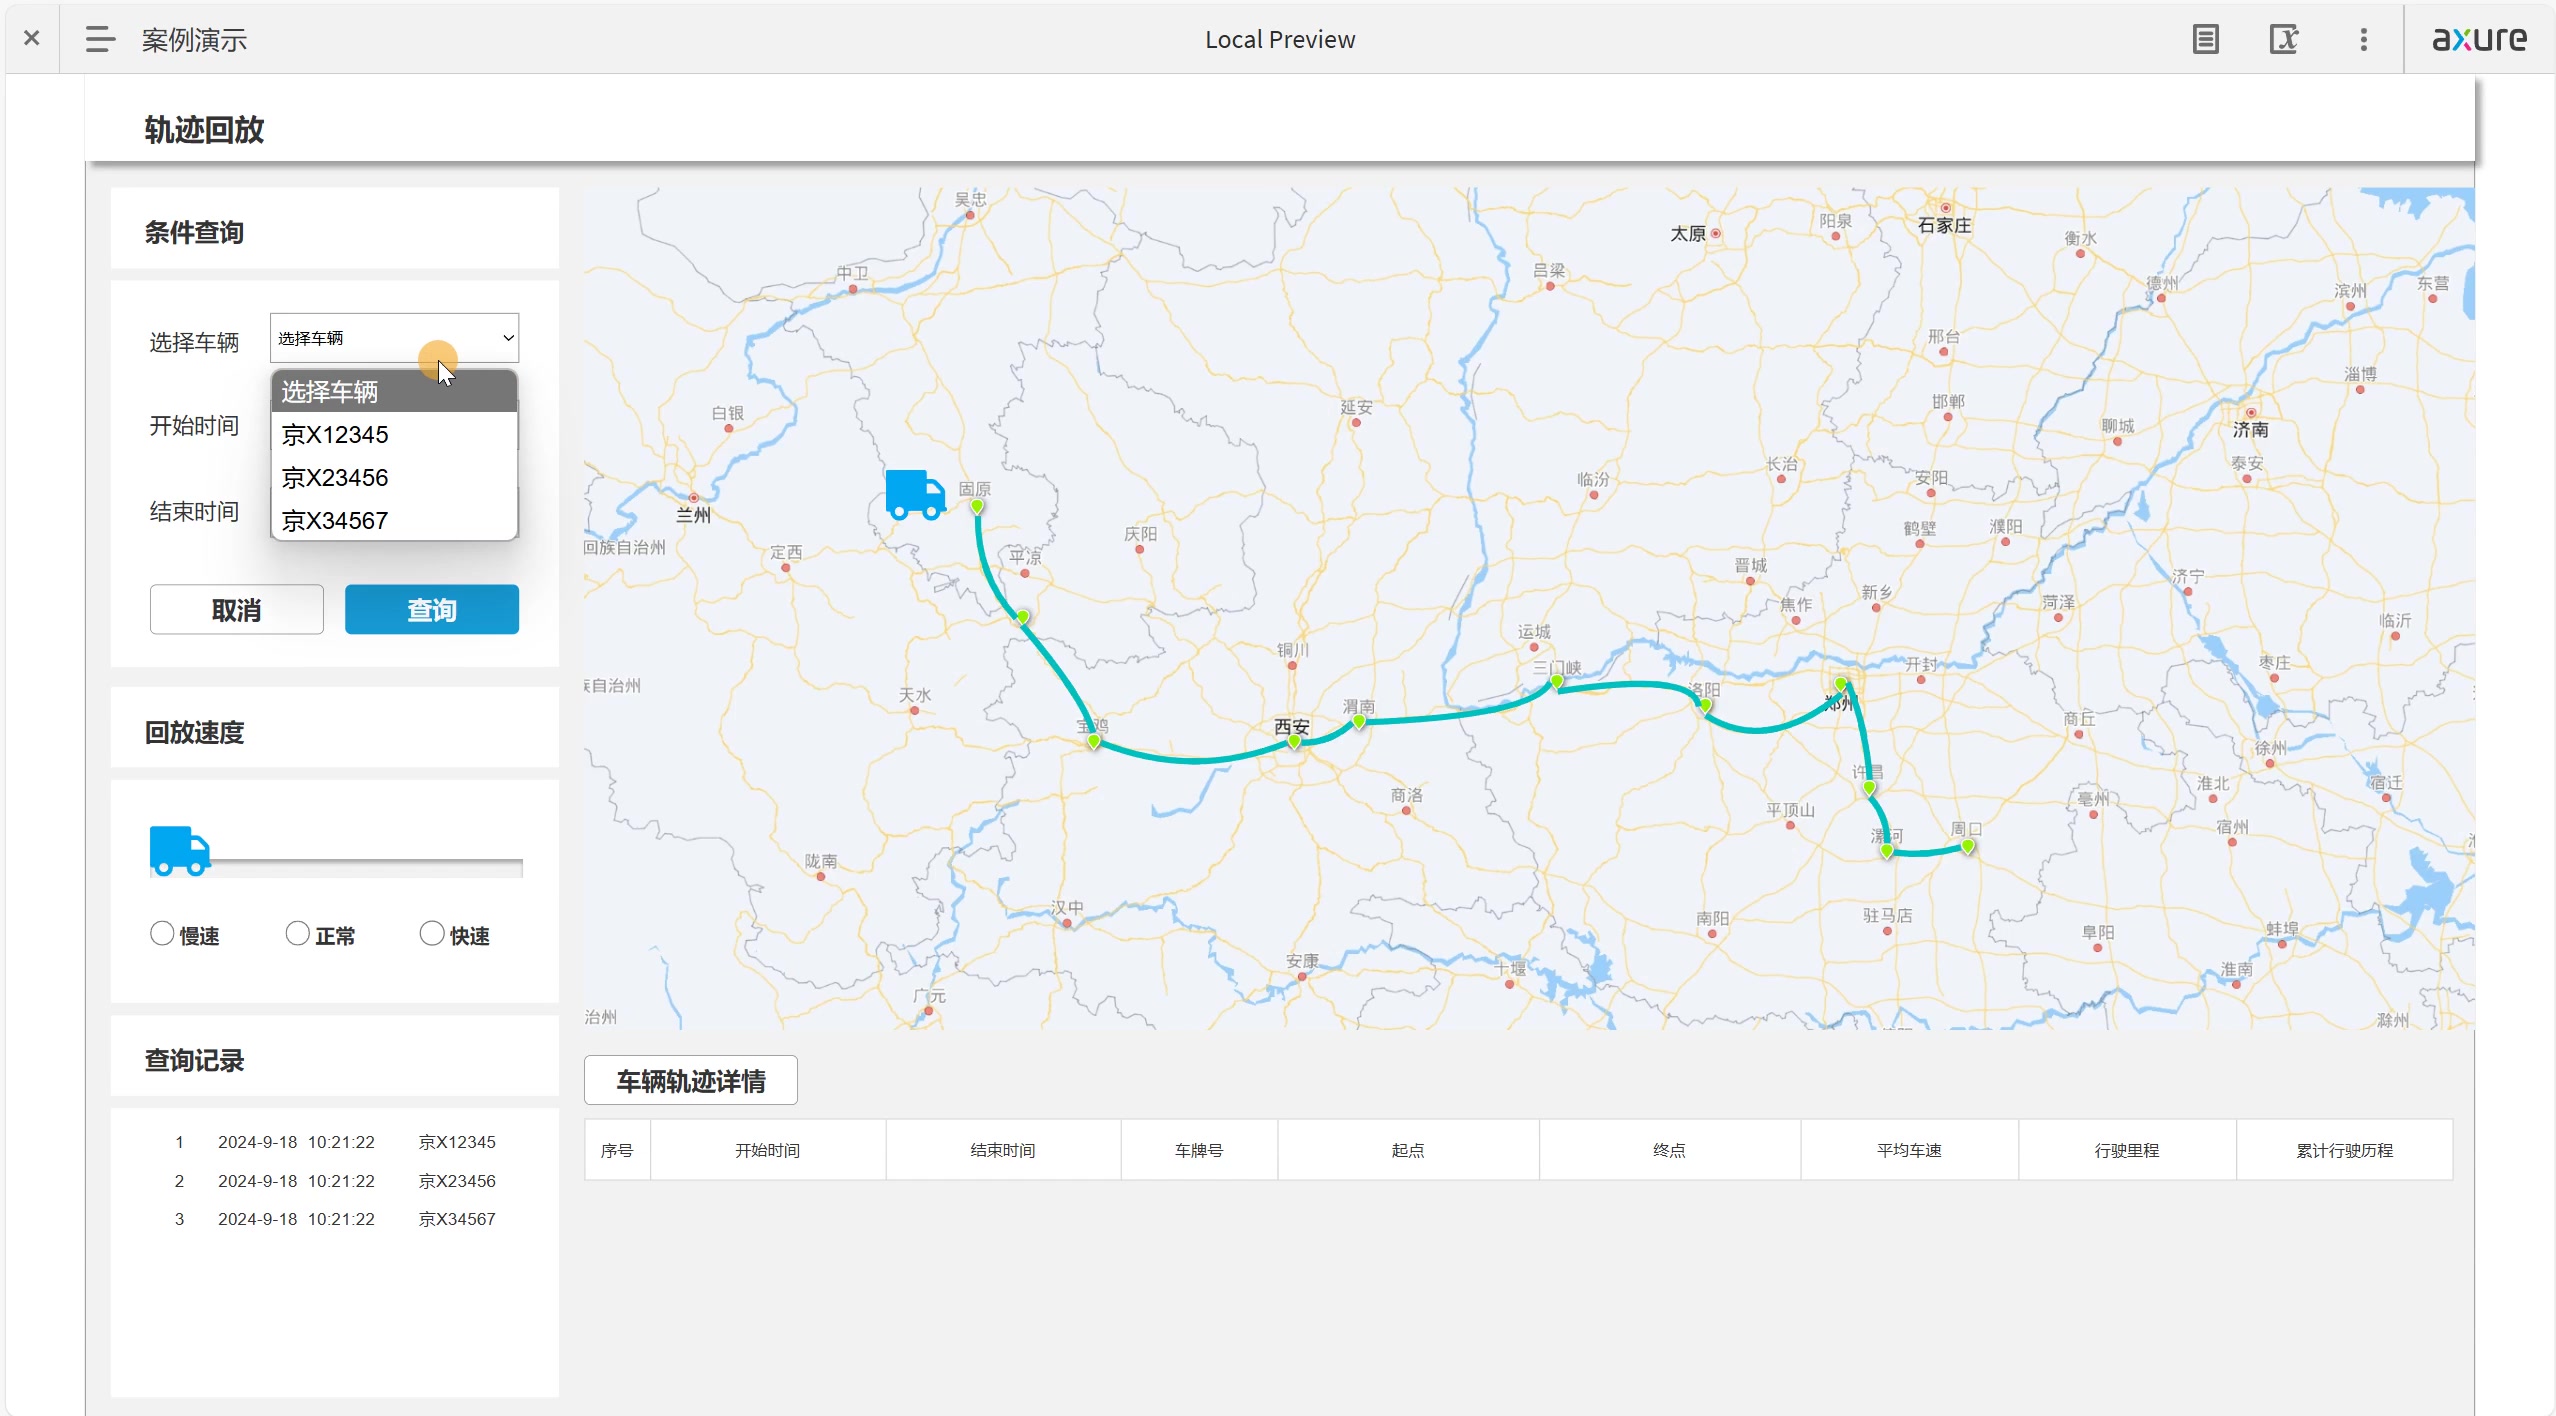Click the truck speed slider handle
Image resolution: width=2556 pixels, height=1416 pixels.
tap(180, 851)
